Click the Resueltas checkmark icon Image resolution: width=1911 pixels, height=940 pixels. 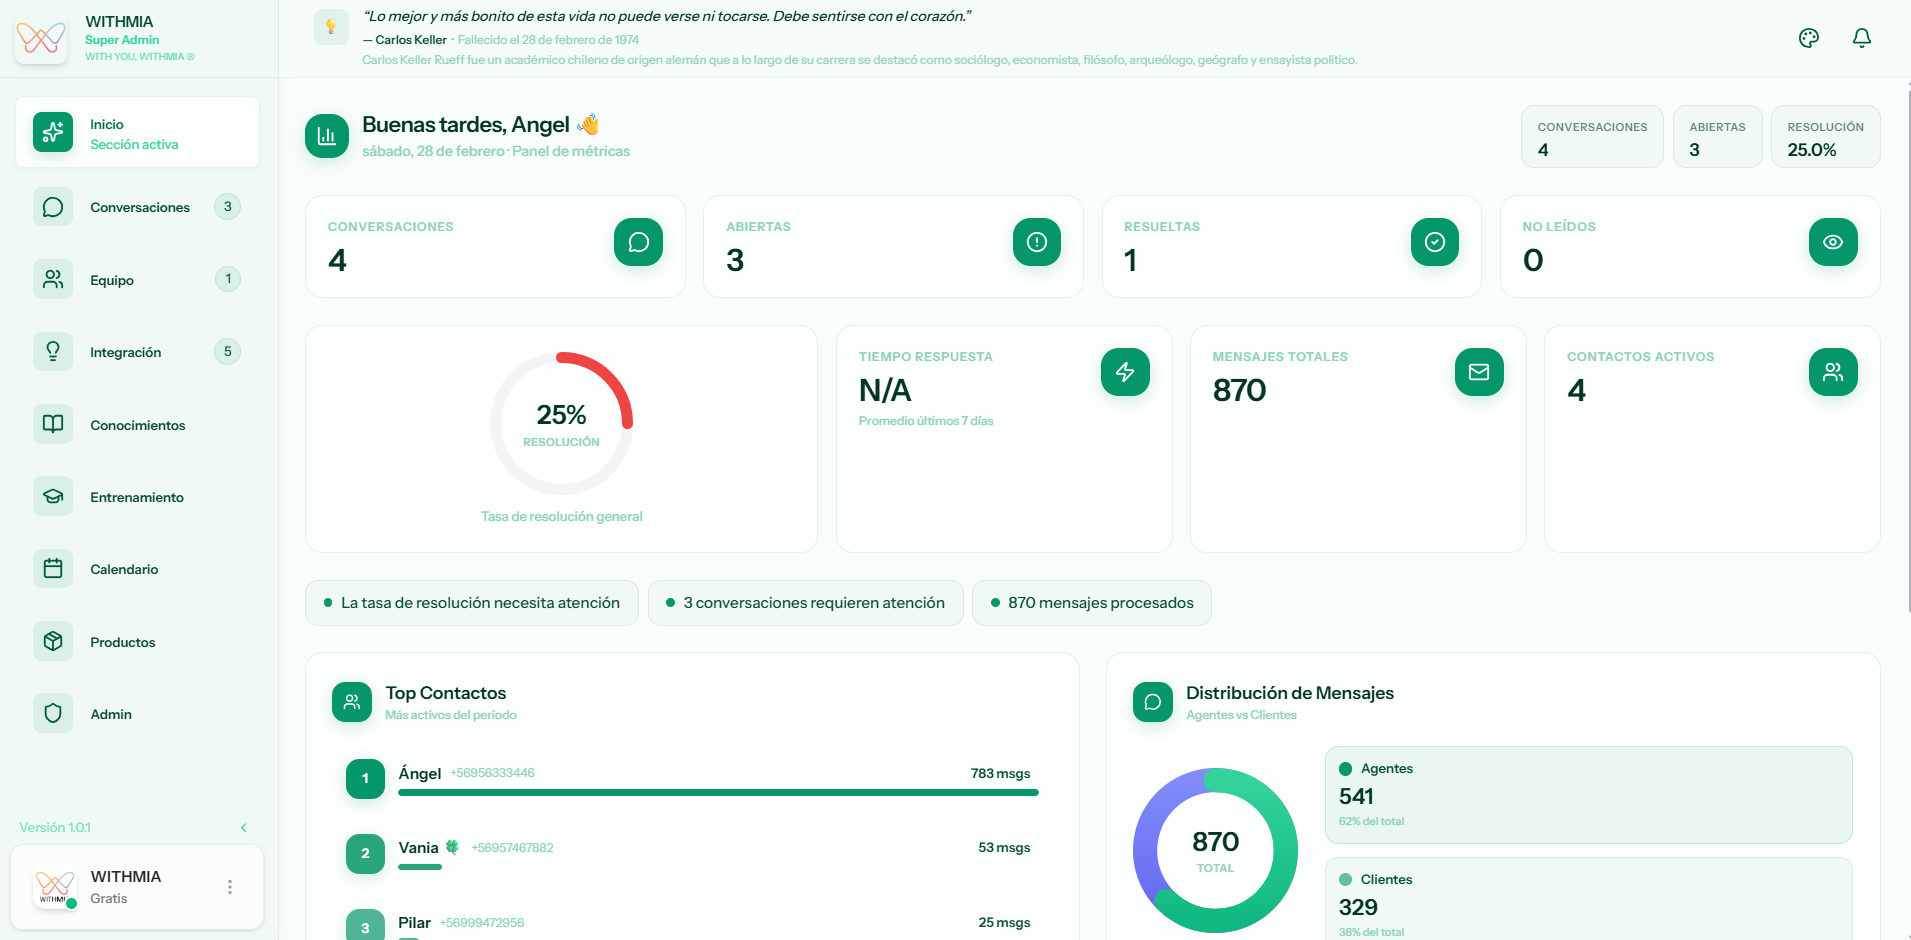pos(1434,242)
